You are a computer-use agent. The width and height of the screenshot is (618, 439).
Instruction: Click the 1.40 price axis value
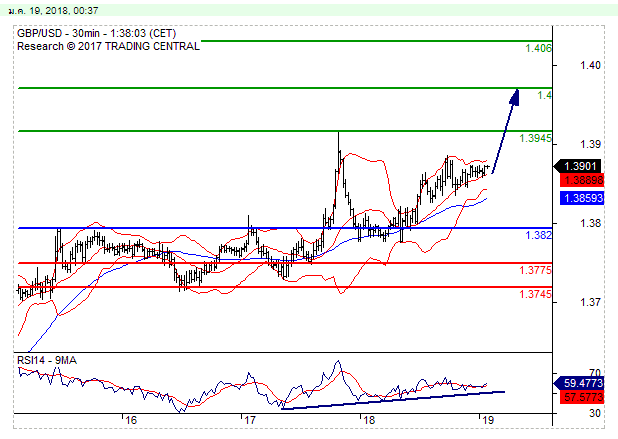coord(590,65)
